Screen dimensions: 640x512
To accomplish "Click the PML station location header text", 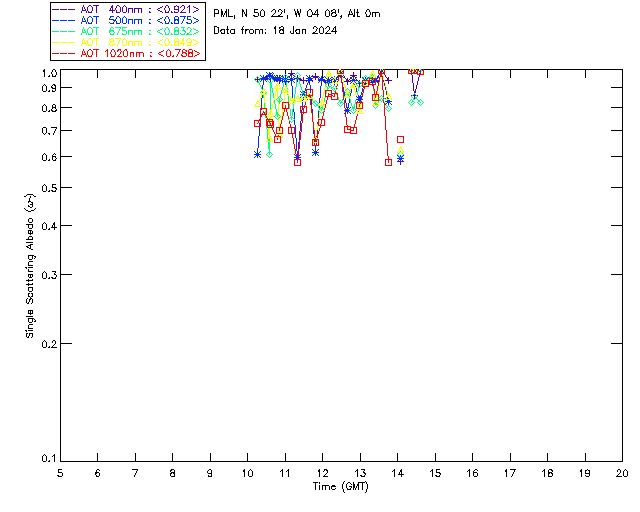I will tap(297, 14).
